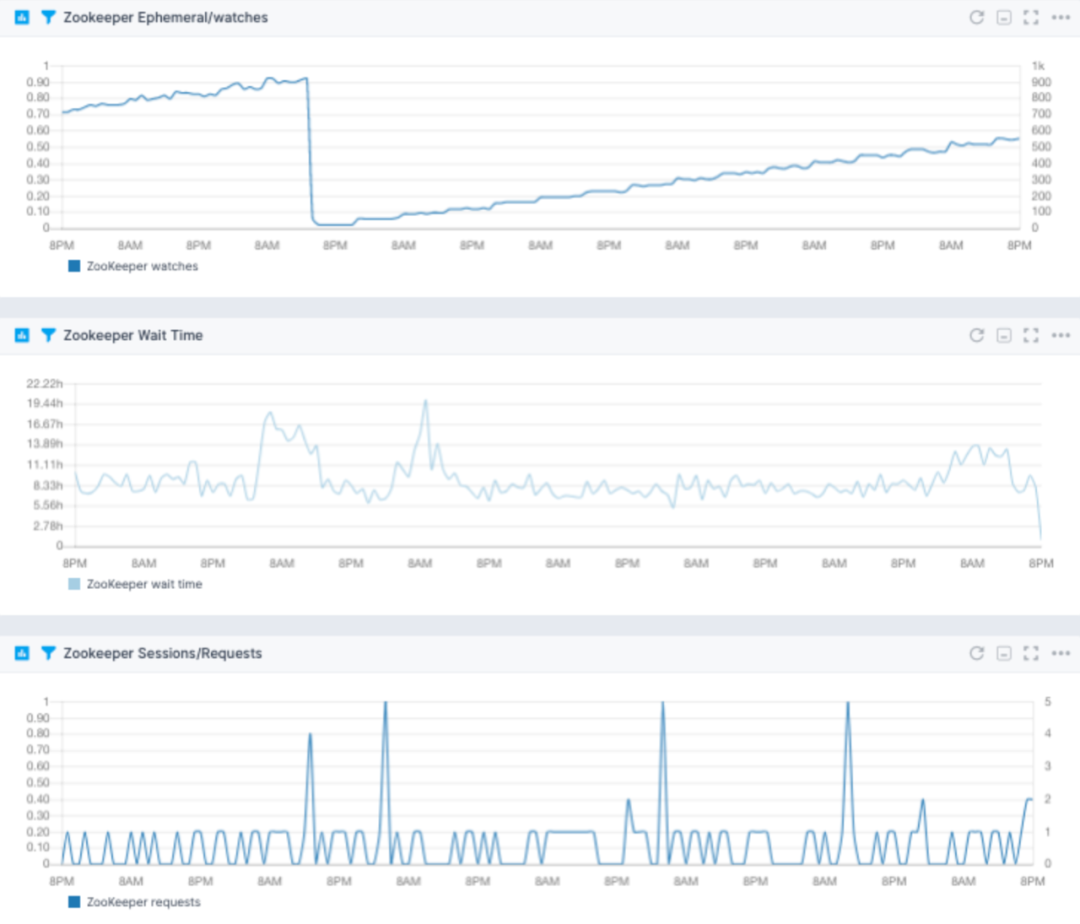Click the 900 right-axis label in watches chart
Viewport: 1080px width, 924px height.
(x=1041, y=82)
